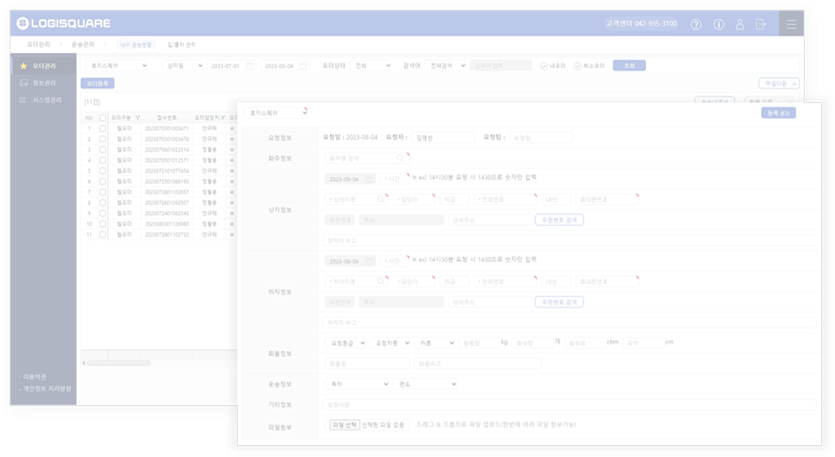
Task: Check the checkbox for row 9
Action: click(x=103, y=213)
